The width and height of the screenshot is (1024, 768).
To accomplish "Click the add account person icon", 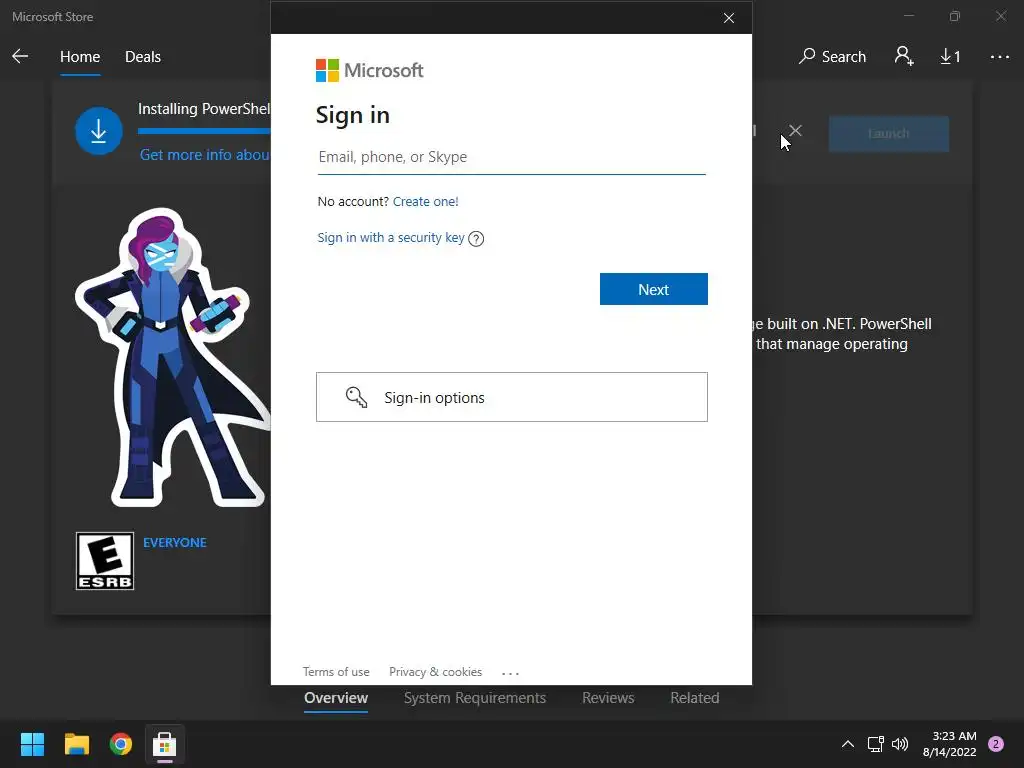I will tap(904, 56).
